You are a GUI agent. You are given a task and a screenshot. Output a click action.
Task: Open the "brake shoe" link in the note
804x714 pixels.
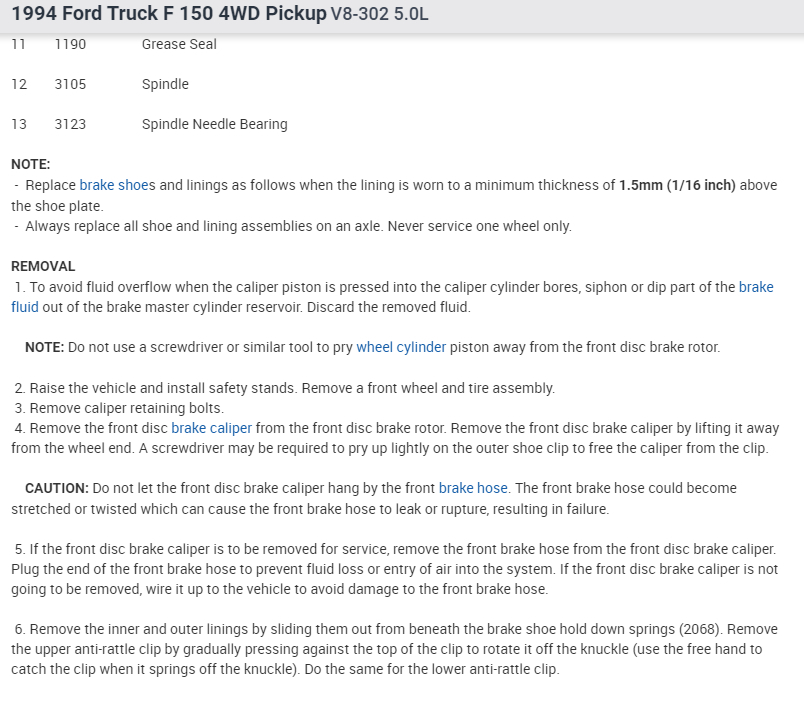pyautogui.click(x=113, y=185)
